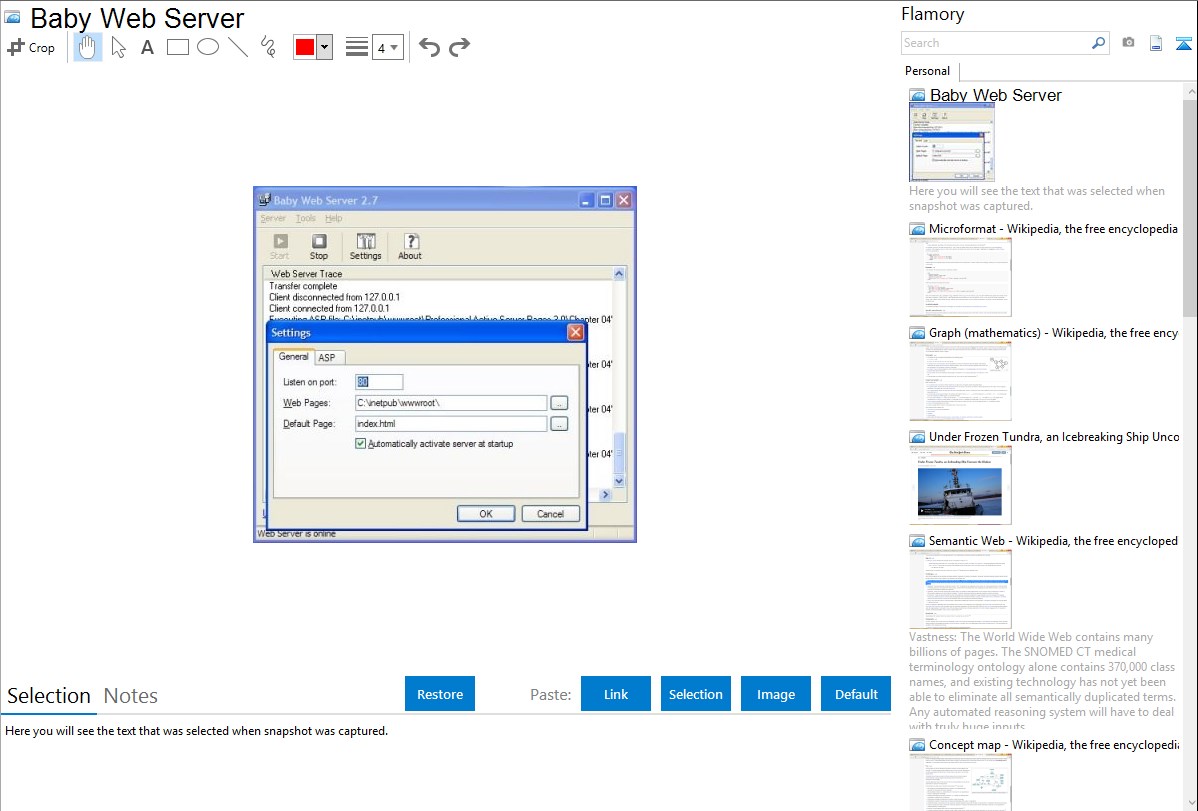Click the About toolbar icon

(410, 247)
